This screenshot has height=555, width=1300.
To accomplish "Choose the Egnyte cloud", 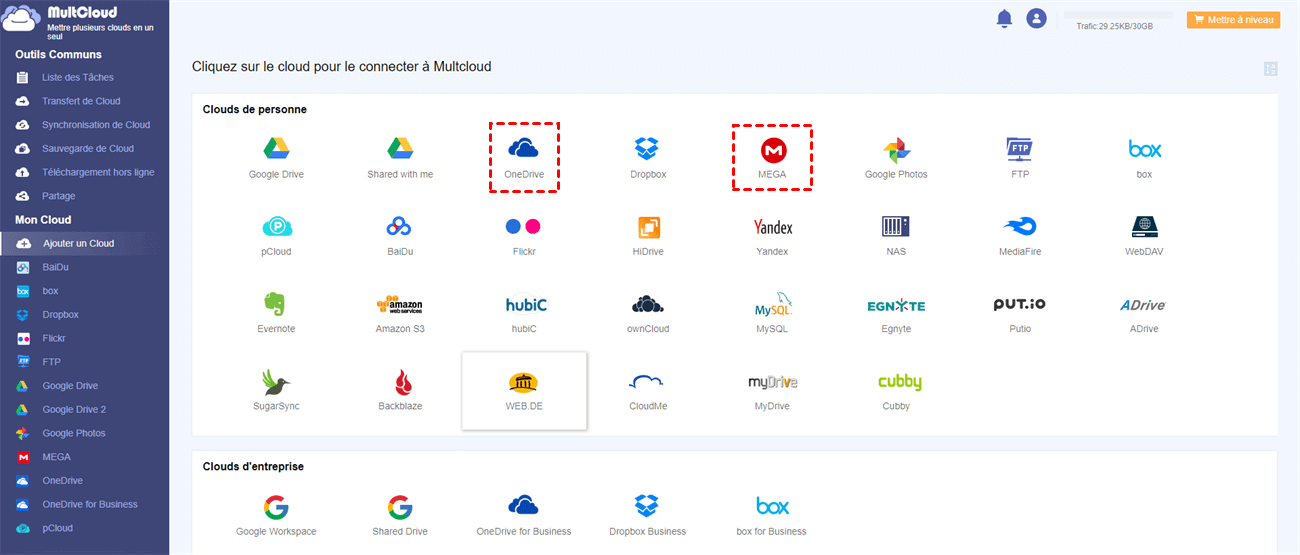I will click(x=896, y=305).
